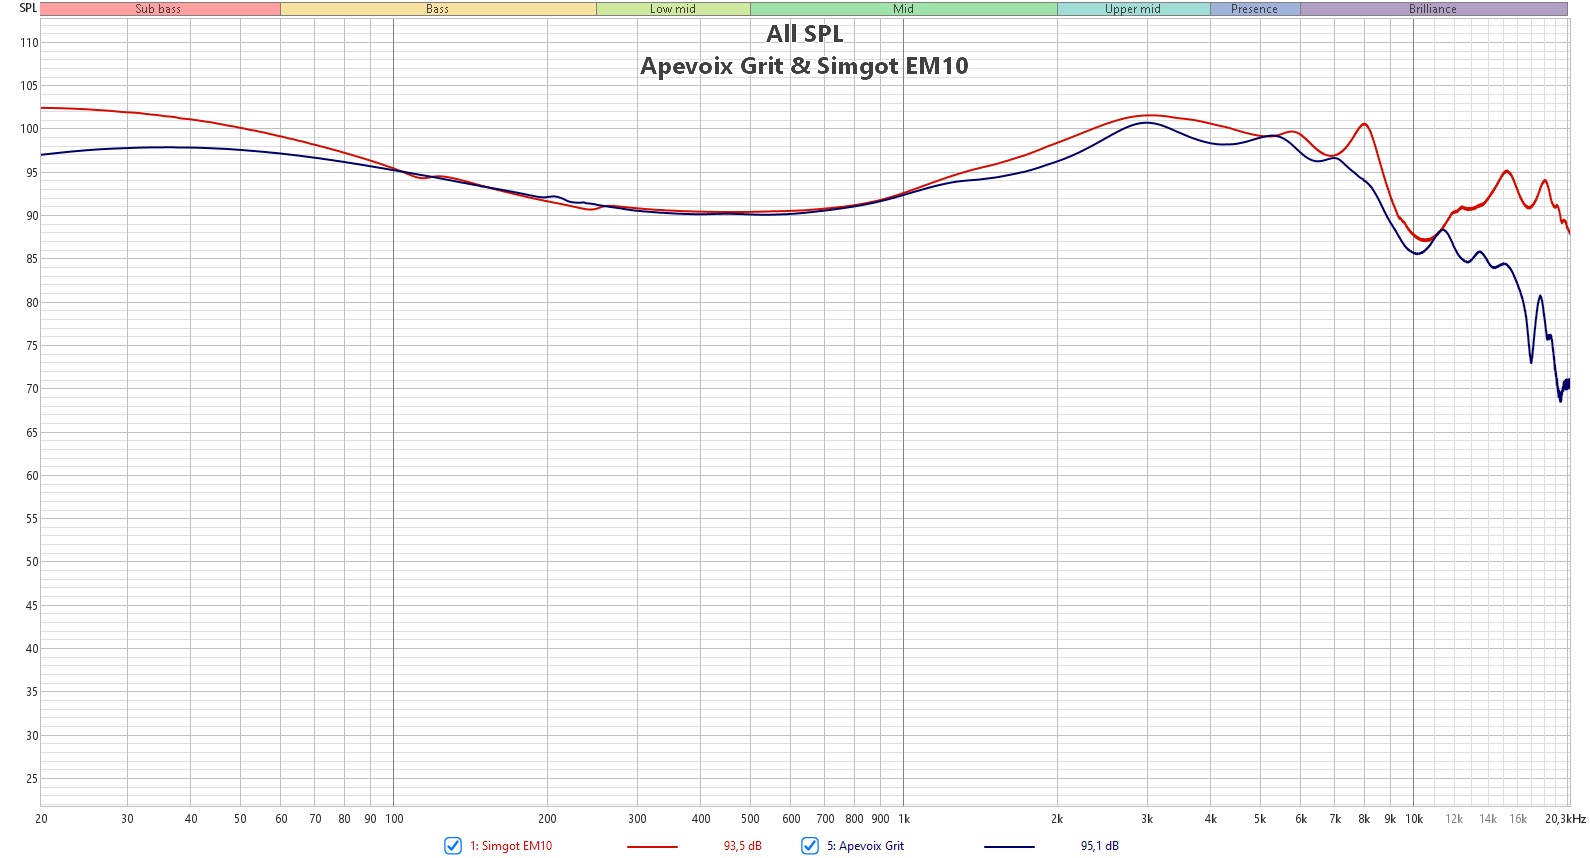This screenshot has height=858, width=1590.
Task: Select the Low mid frequency band label
Action: pos(673,9)
